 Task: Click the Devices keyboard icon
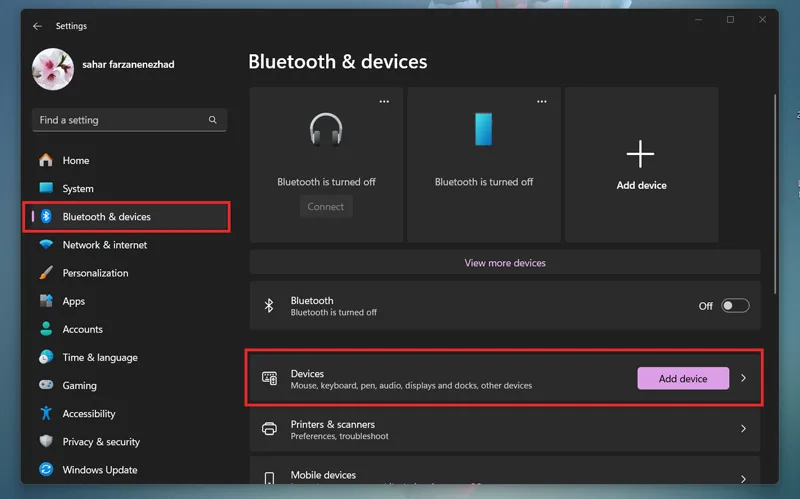269,378
